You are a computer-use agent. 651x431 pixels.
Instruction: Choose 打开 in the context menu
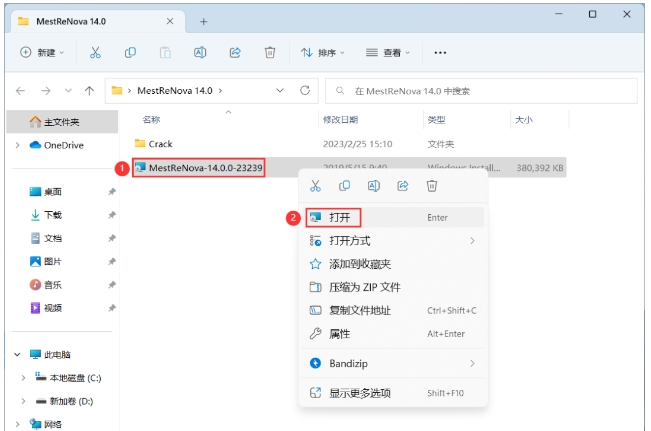pos(394,218)
